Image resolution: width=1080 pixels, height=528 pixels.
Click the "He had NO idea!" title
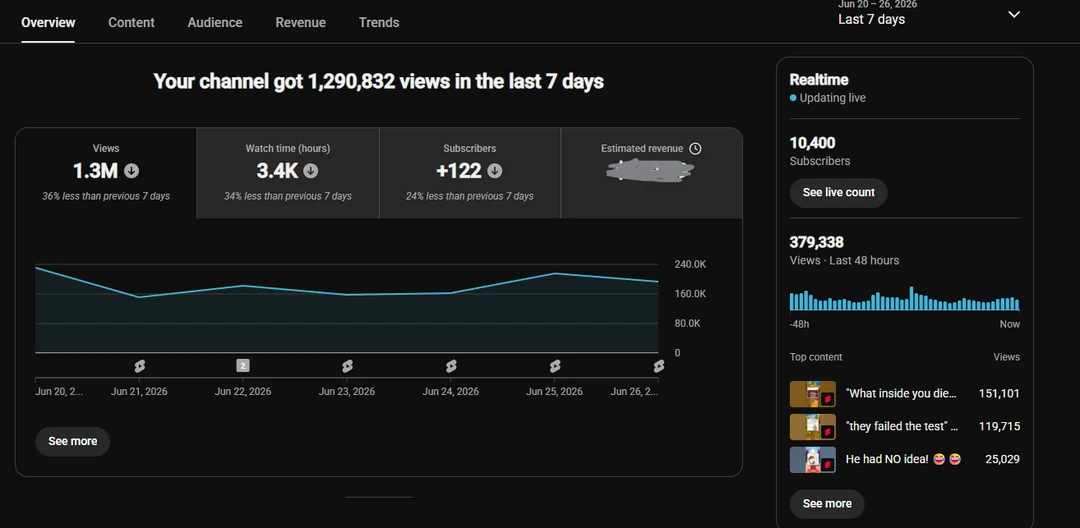pyautogui.click(x=903, y=459)
